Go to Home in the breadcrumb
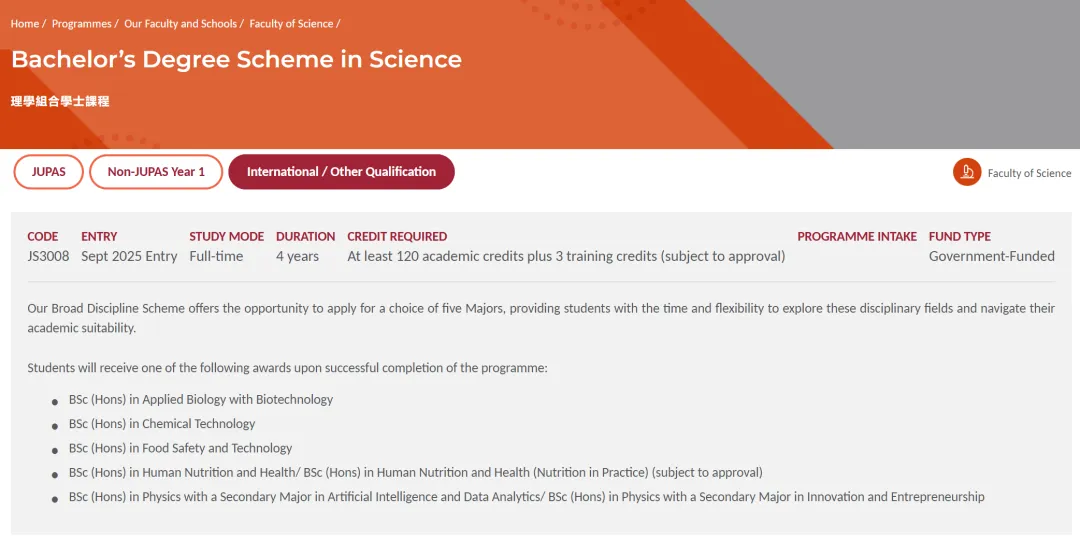1080x541 pixels. tap(25, 23)
